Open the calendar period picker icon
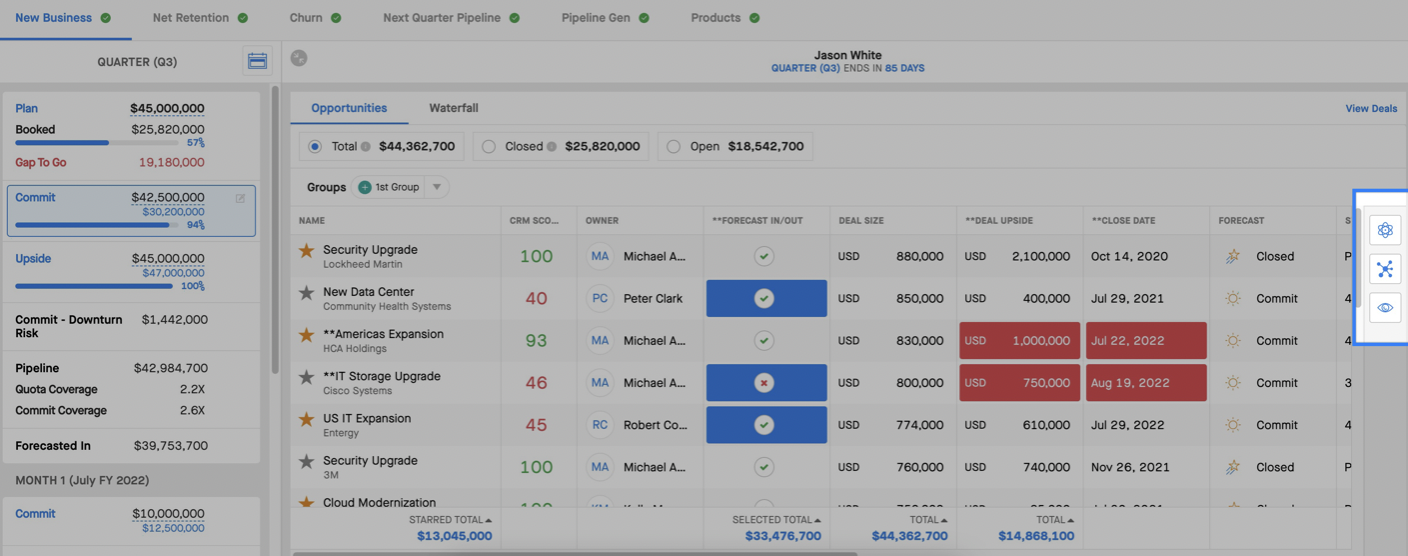Viewport: 1408px width, 556px height. (x=257, y=61)
